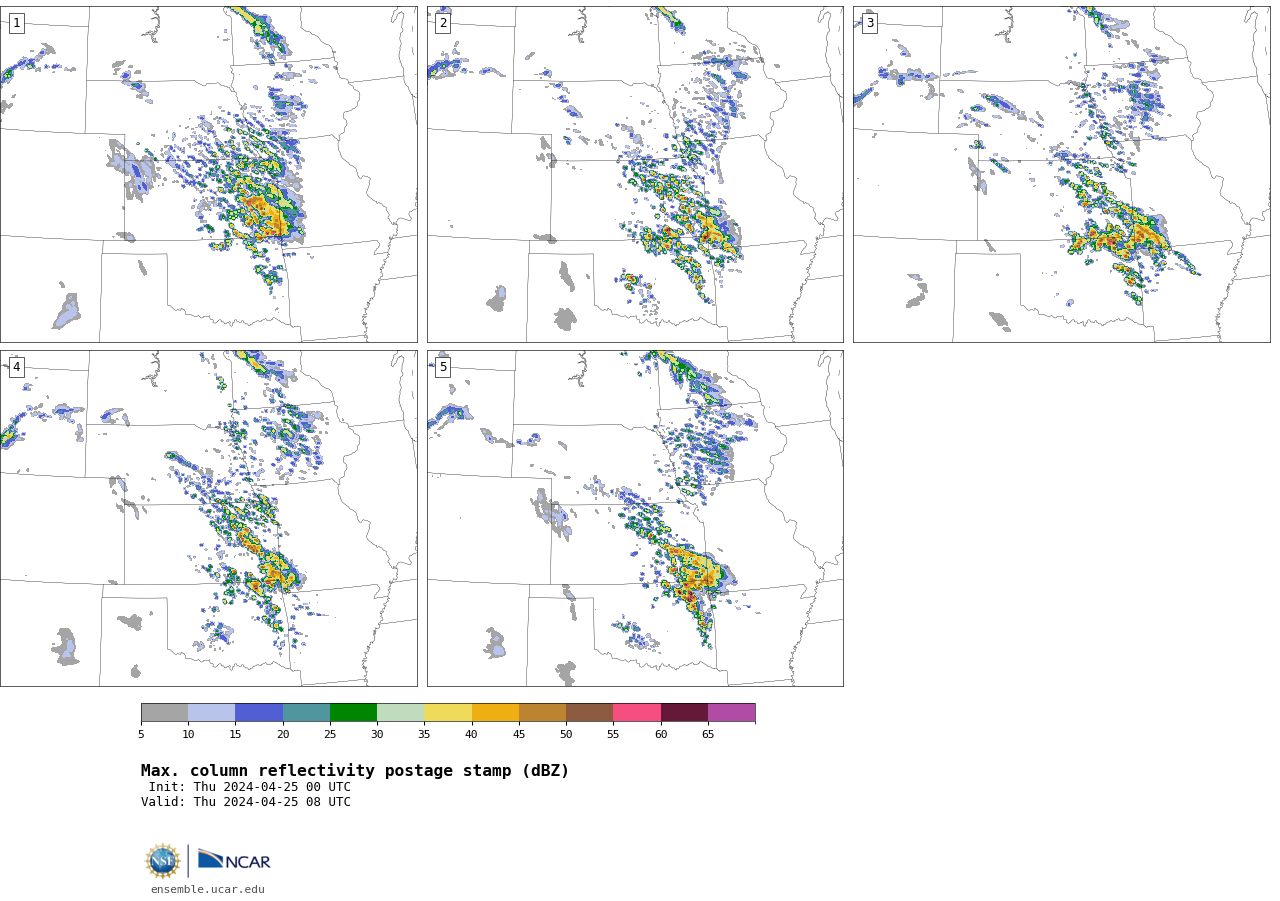1280x901 pixels.
Task: Click the colorbar tick label 5
Action: [x=141, y=735]
